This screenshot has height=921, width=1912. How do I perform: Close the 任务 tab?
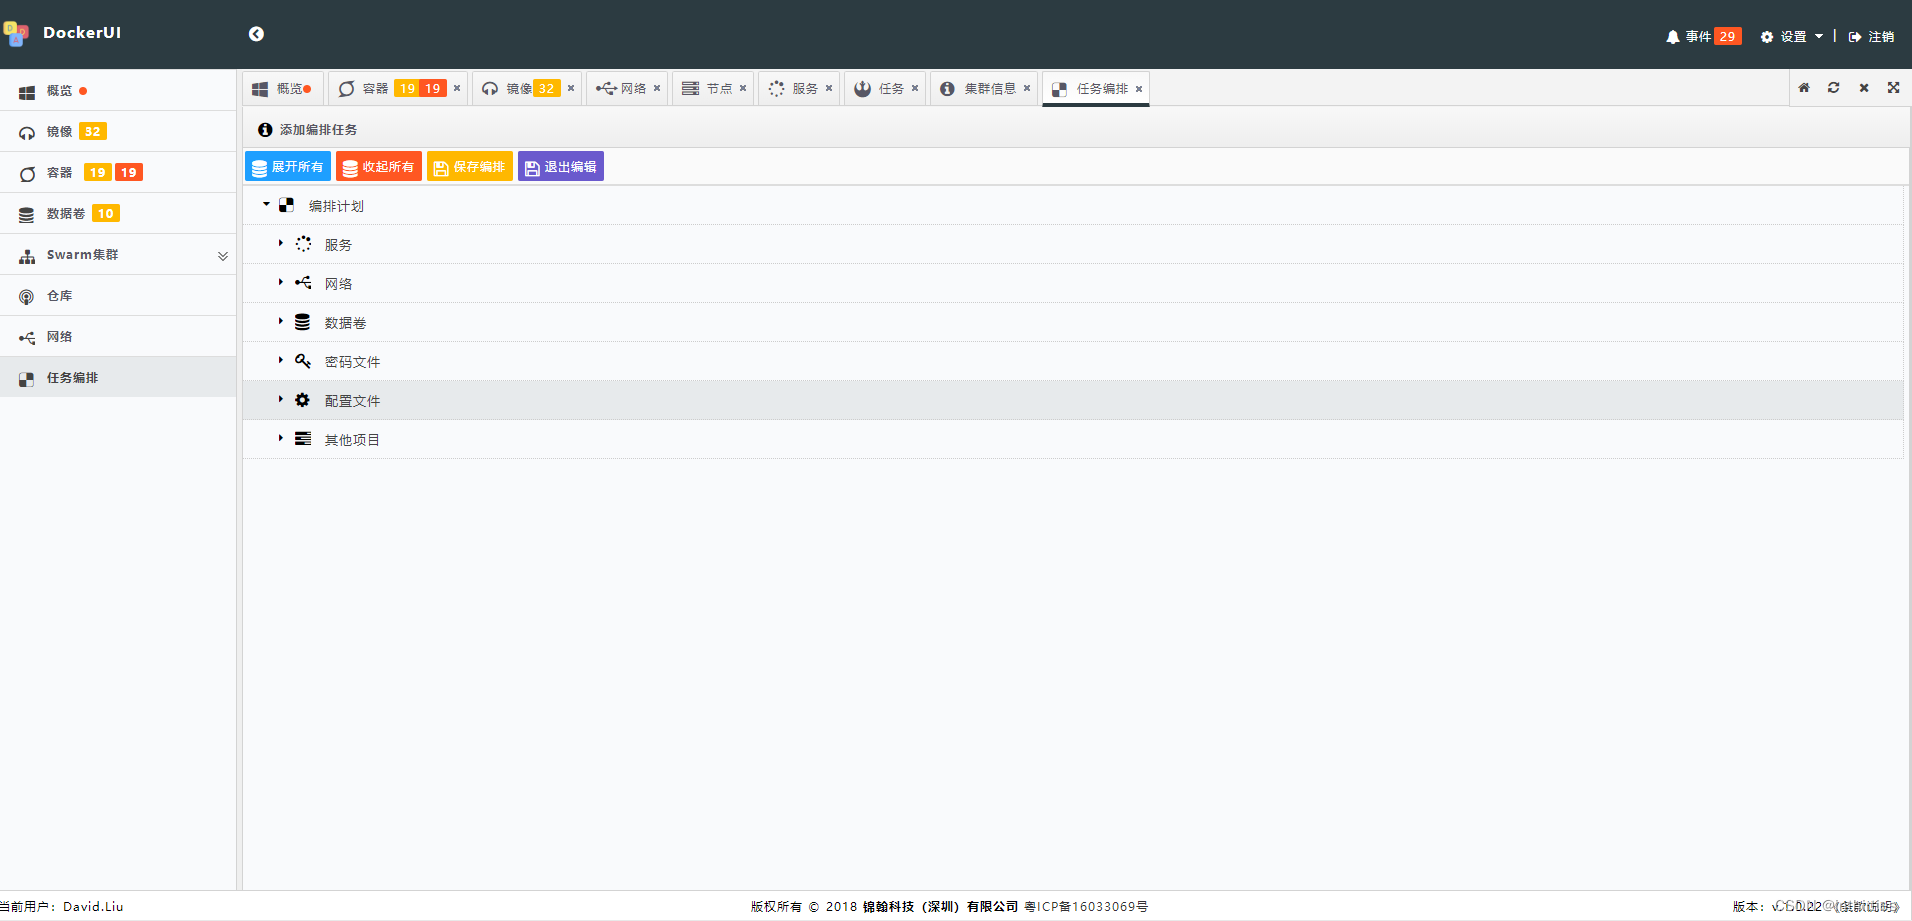(915, 88)
